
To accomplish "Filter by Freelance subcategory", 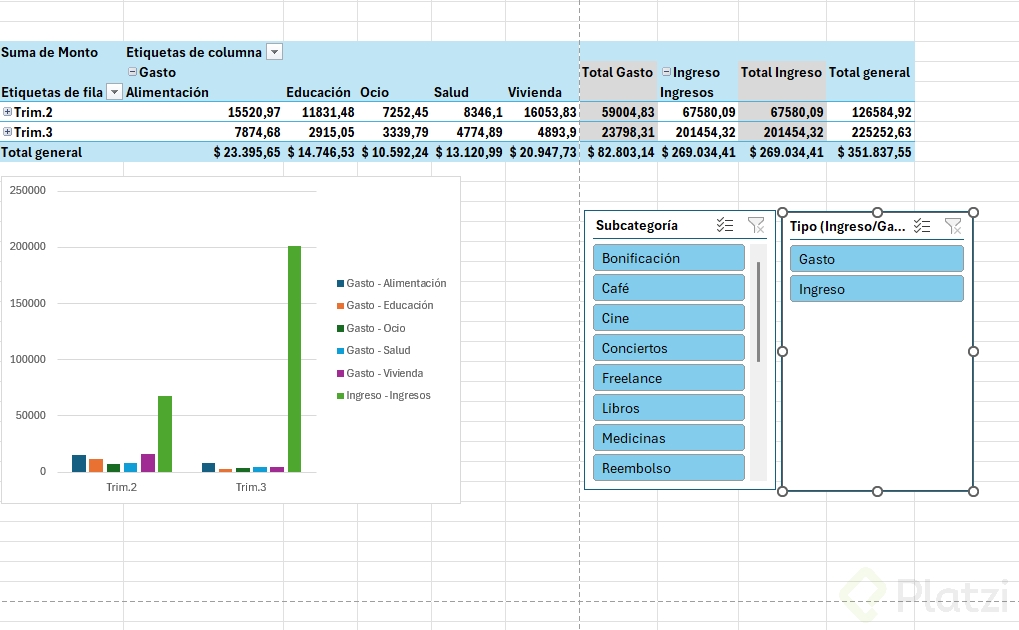I will tap(669, 378).
